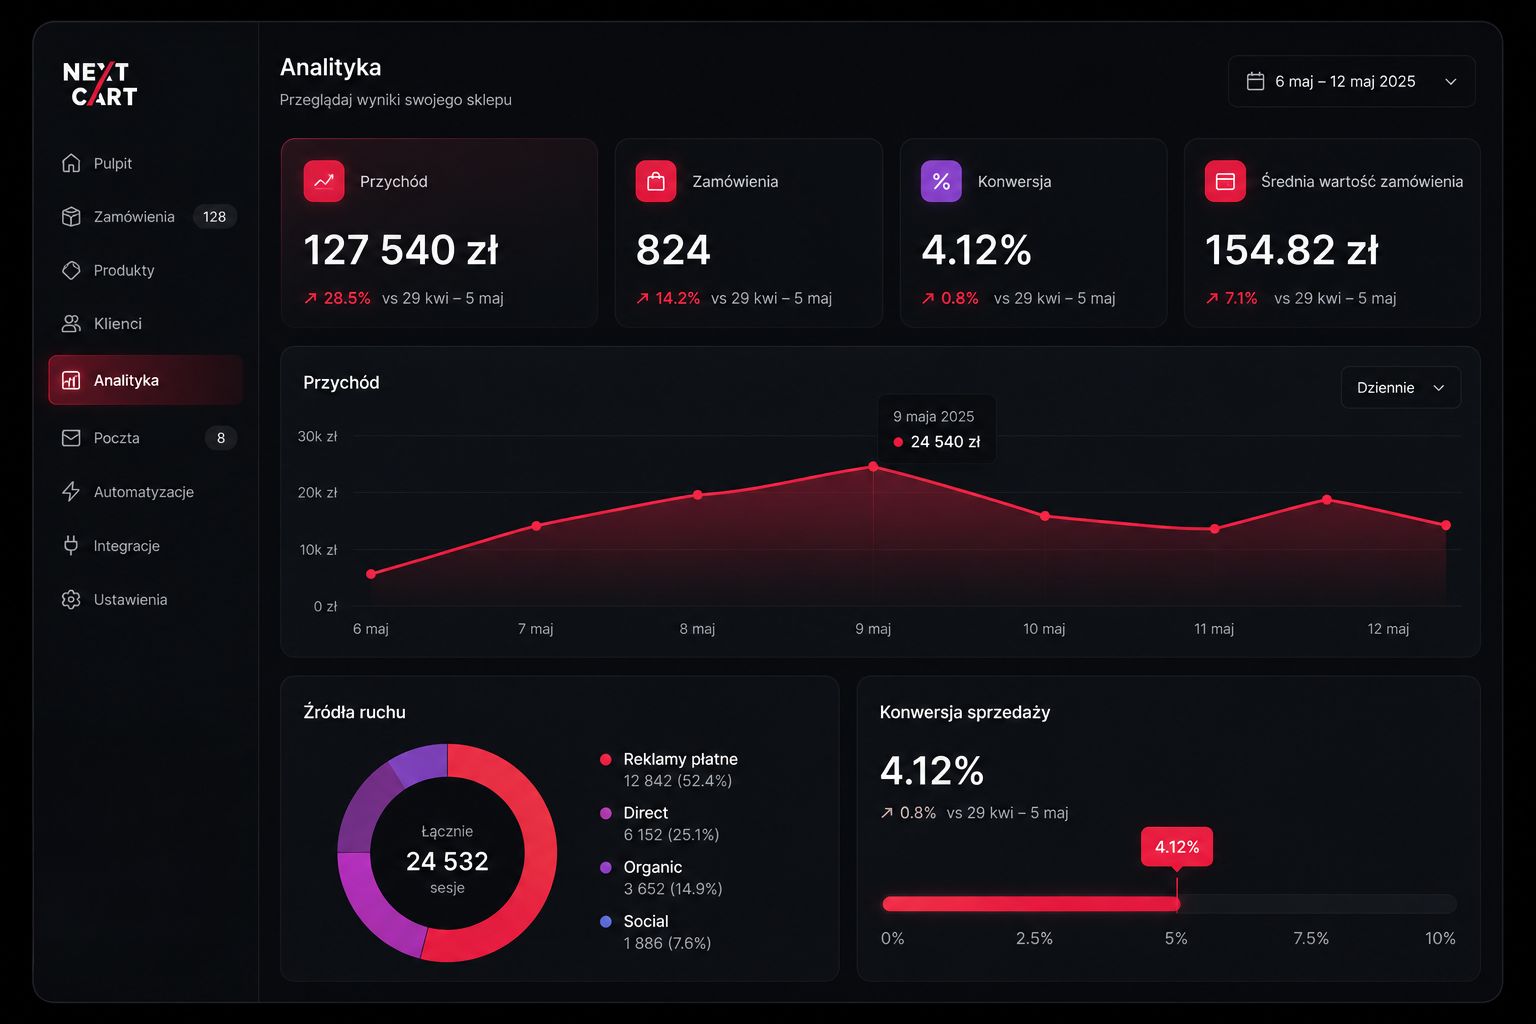This screenshot has height=1024, width=1536.
Task: Click the Automatyzacje lightning bolt icon
Action: [x=71, y=492]
